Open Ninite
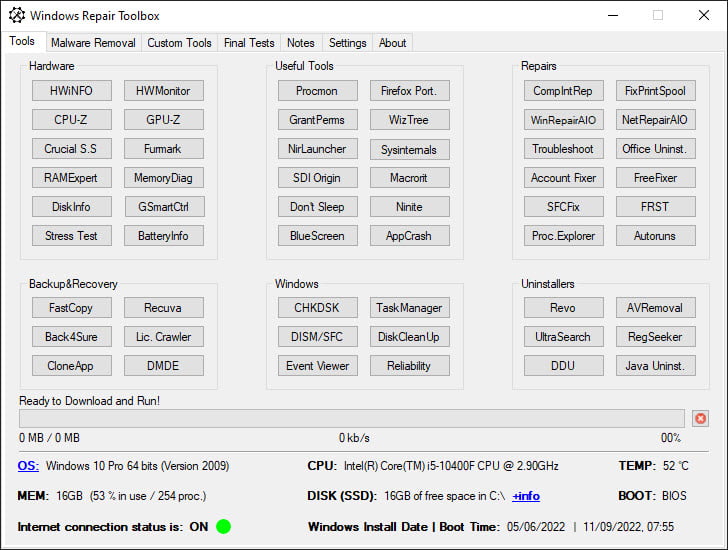The width and height of the screenshot is (728, 550). pos(410,207)
